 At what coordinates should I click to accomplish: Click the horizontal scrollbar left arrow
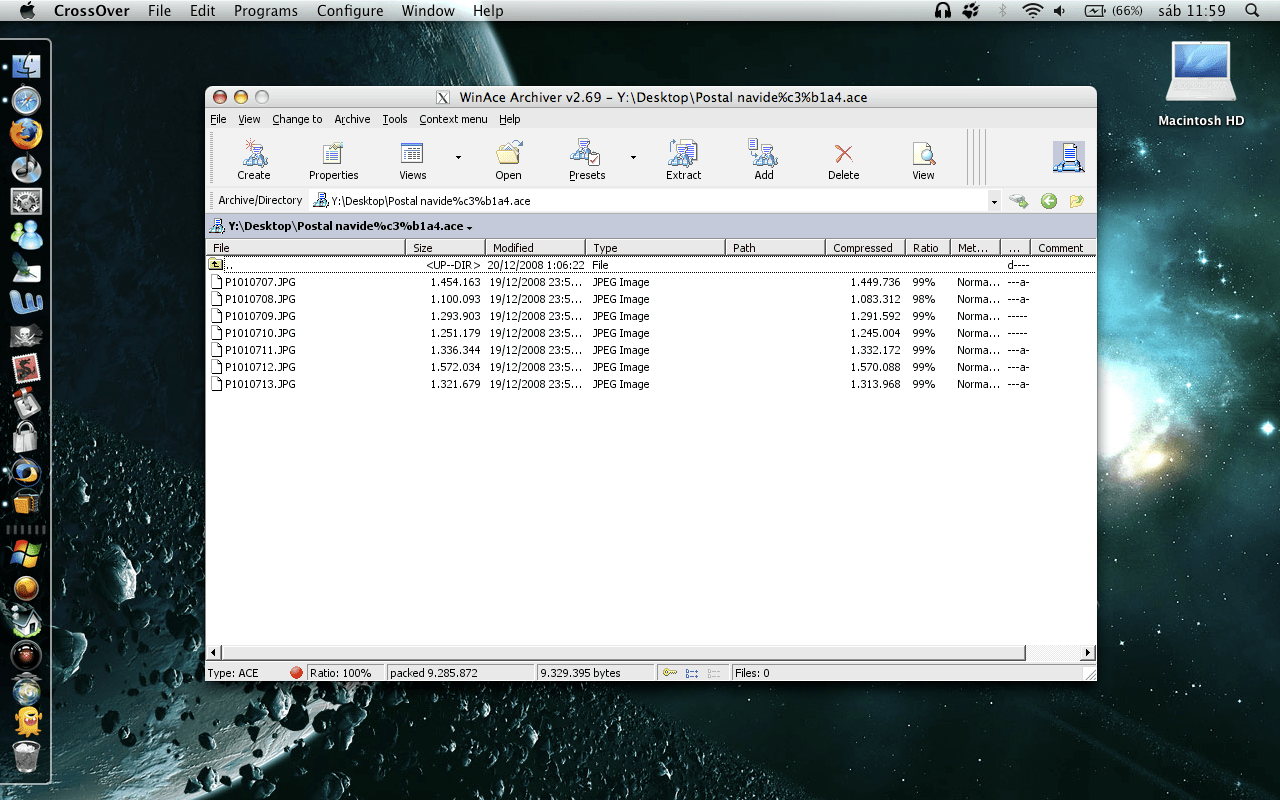pos(214,653)
